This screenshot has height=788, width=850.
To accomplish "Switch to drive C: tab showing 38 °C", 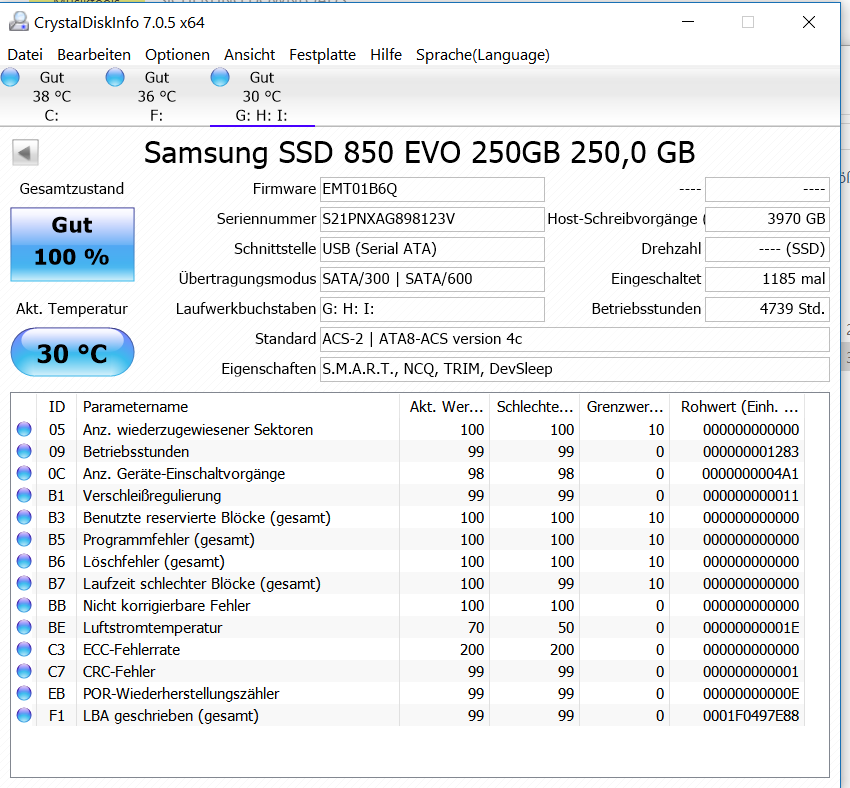I will point(52,96).
